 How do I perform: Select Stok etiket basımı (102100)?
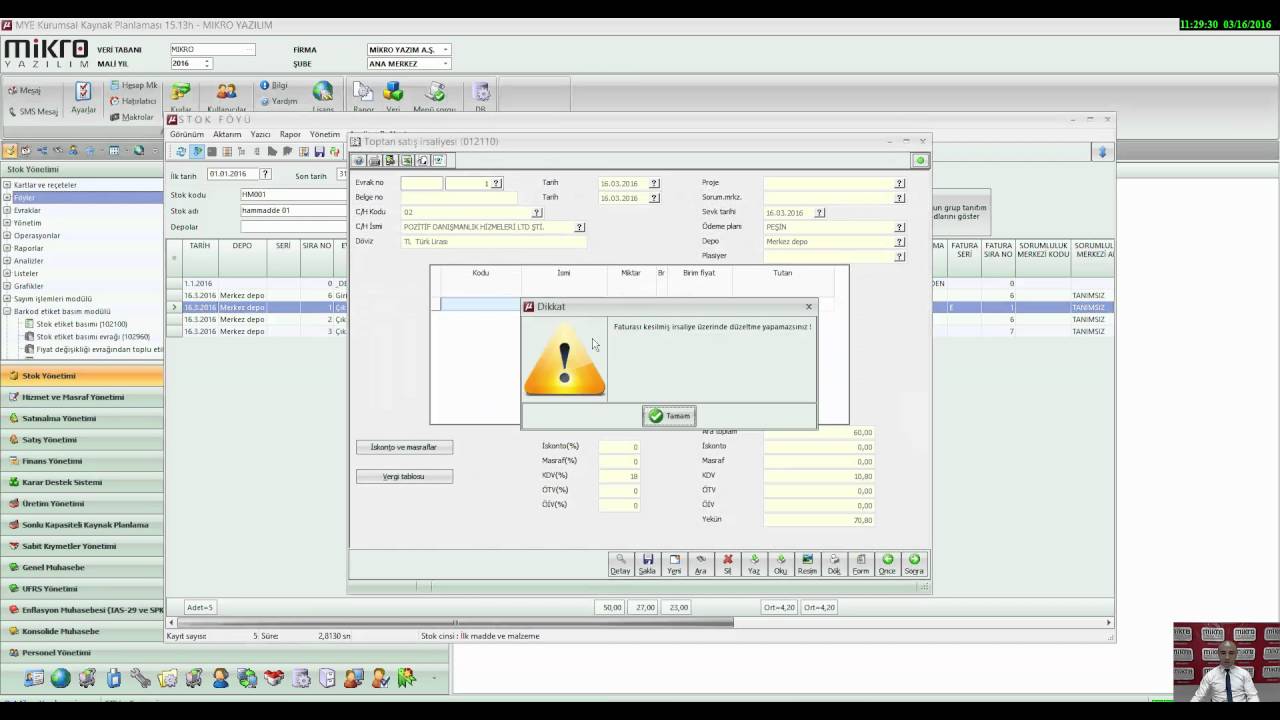tap(82, 324)
